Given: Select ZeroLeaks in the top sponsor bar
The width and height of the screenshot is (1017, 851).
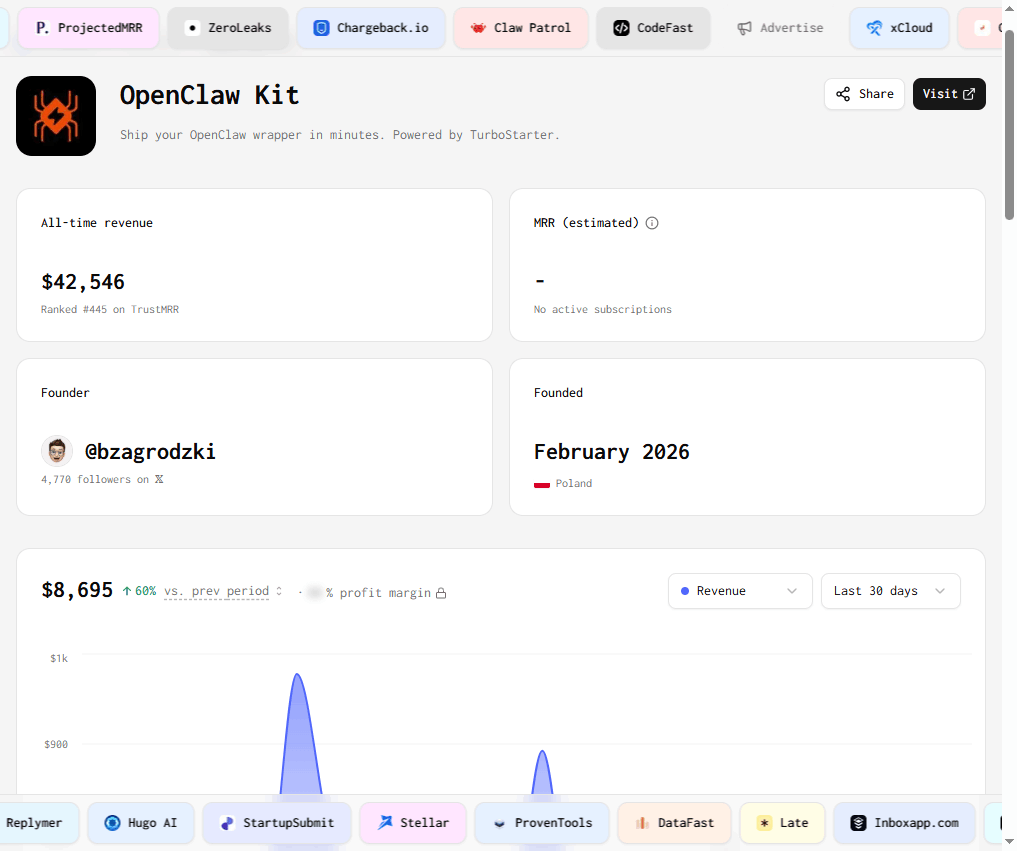Looking at the screenshot, I should click(x=228, y=27).
